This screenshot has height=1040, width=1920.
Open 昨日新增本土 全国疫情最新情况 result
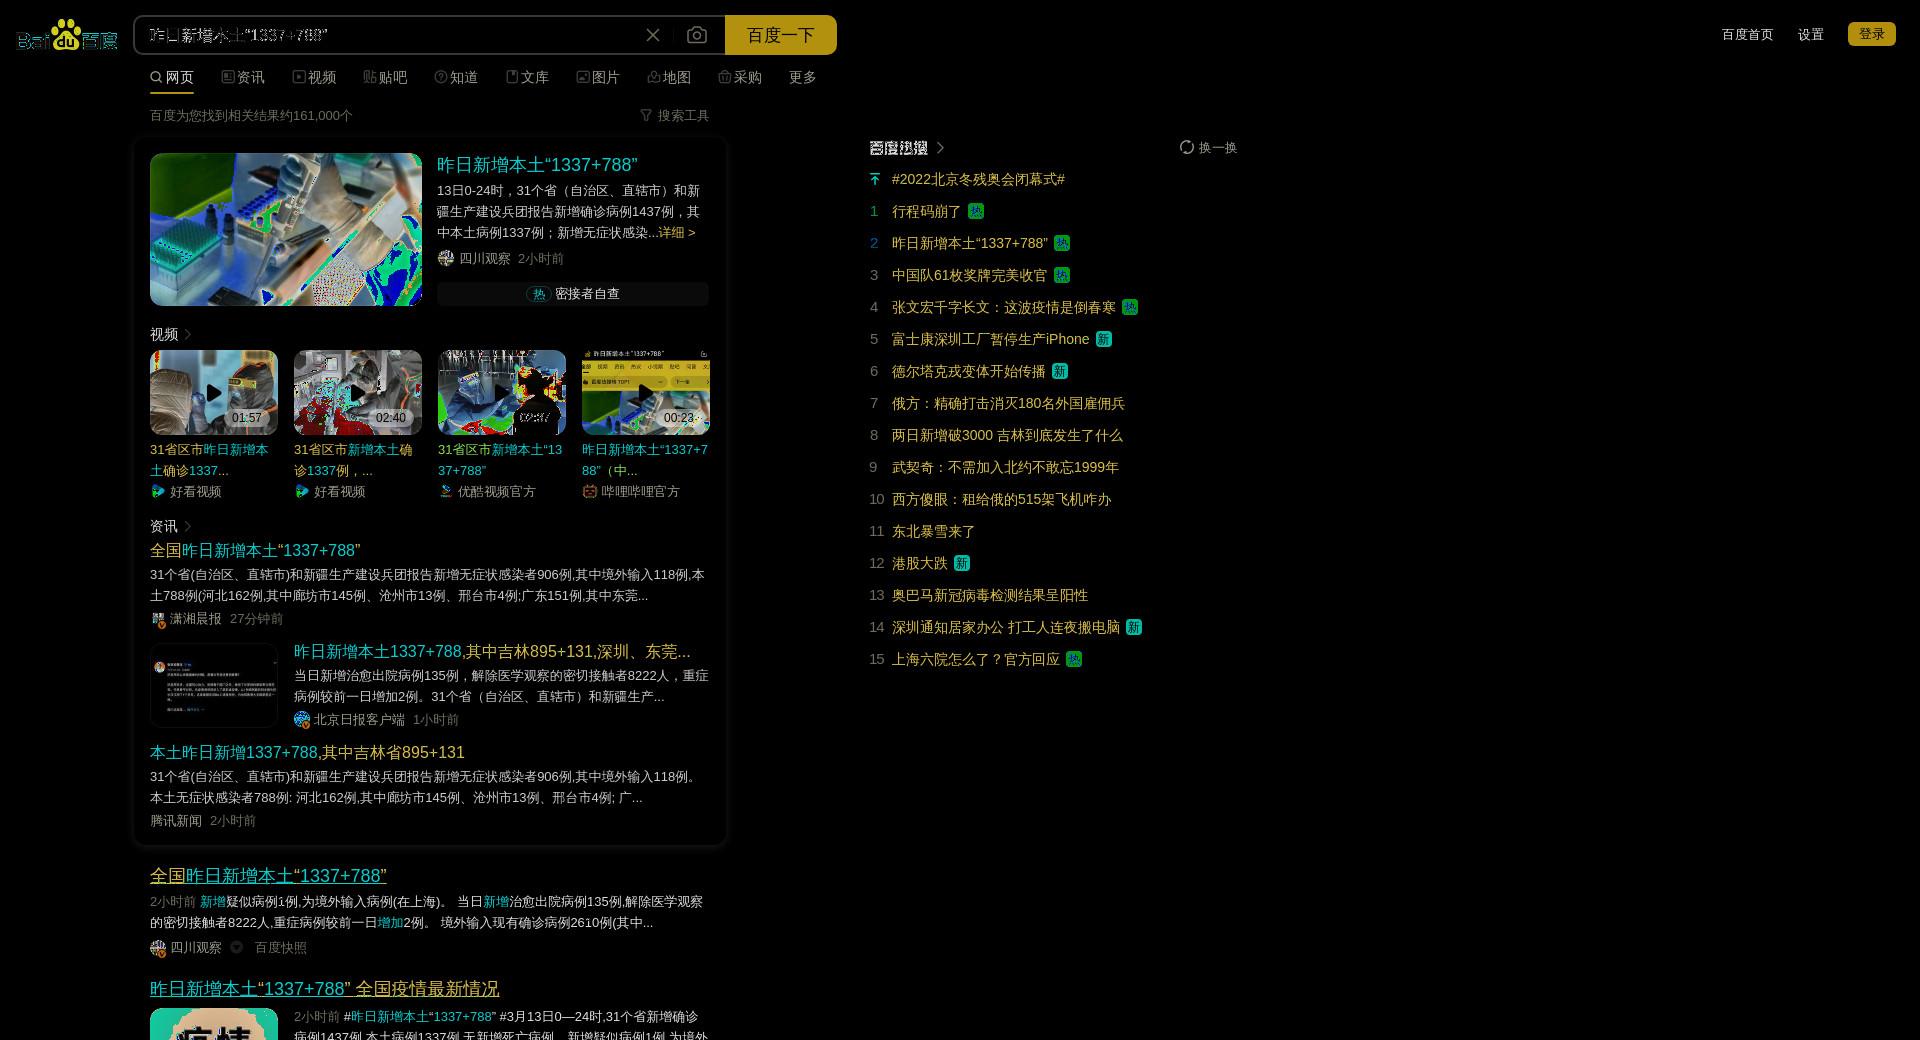click(324, 988)
